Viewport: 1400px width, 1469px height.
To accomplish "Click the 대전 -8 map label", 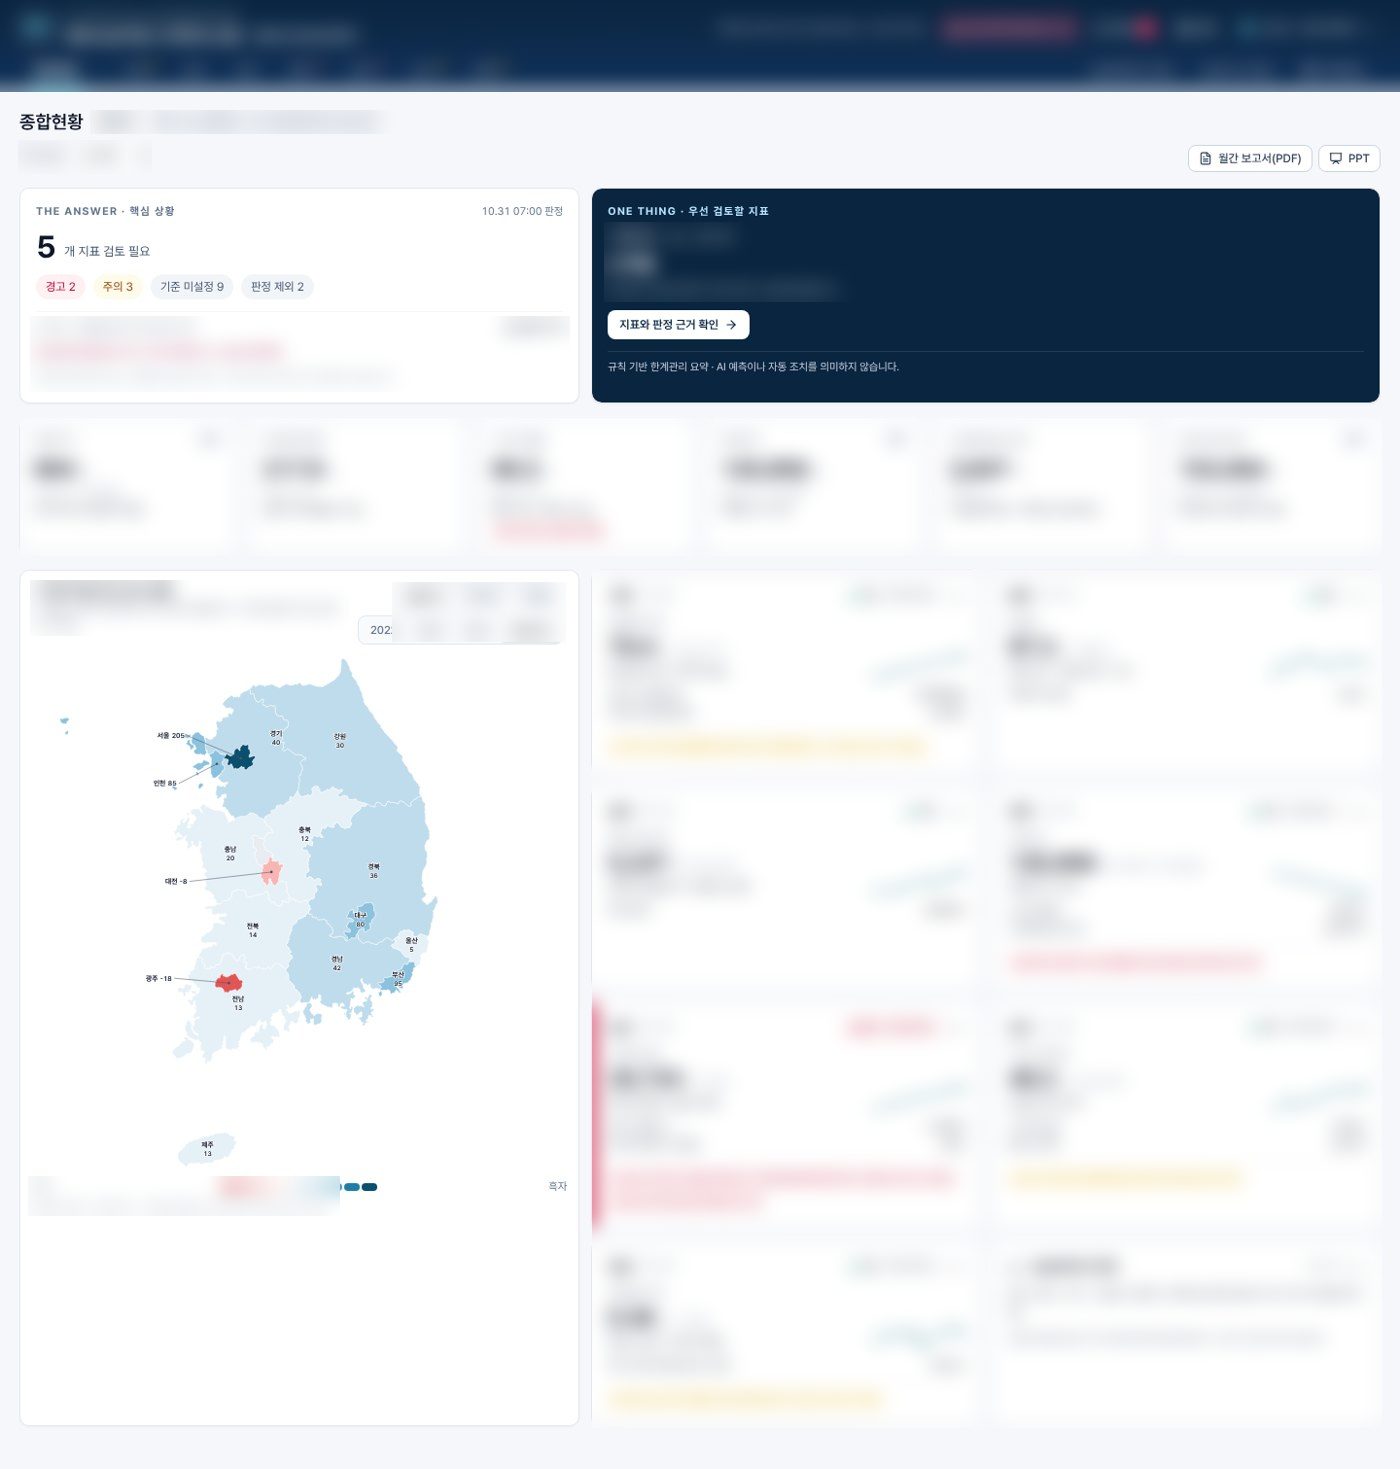I will pyautogui.click(x=176, y=881).
